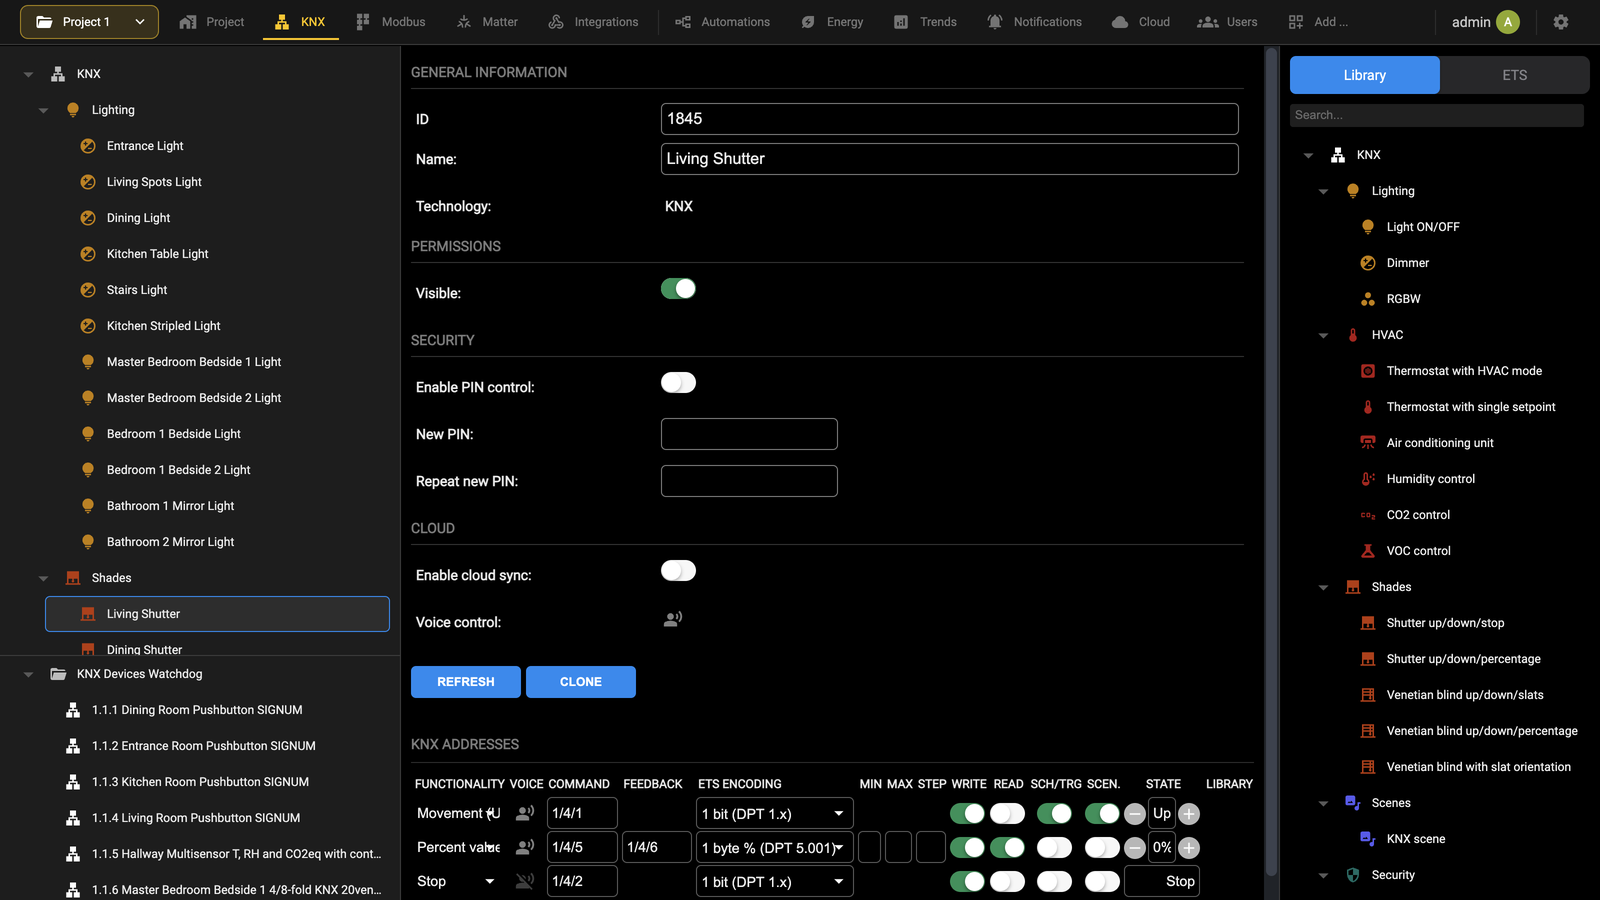This screenshot has width=1600, height=900.
Task: Select Dining Light in tree
Action: tap(138, 218)
